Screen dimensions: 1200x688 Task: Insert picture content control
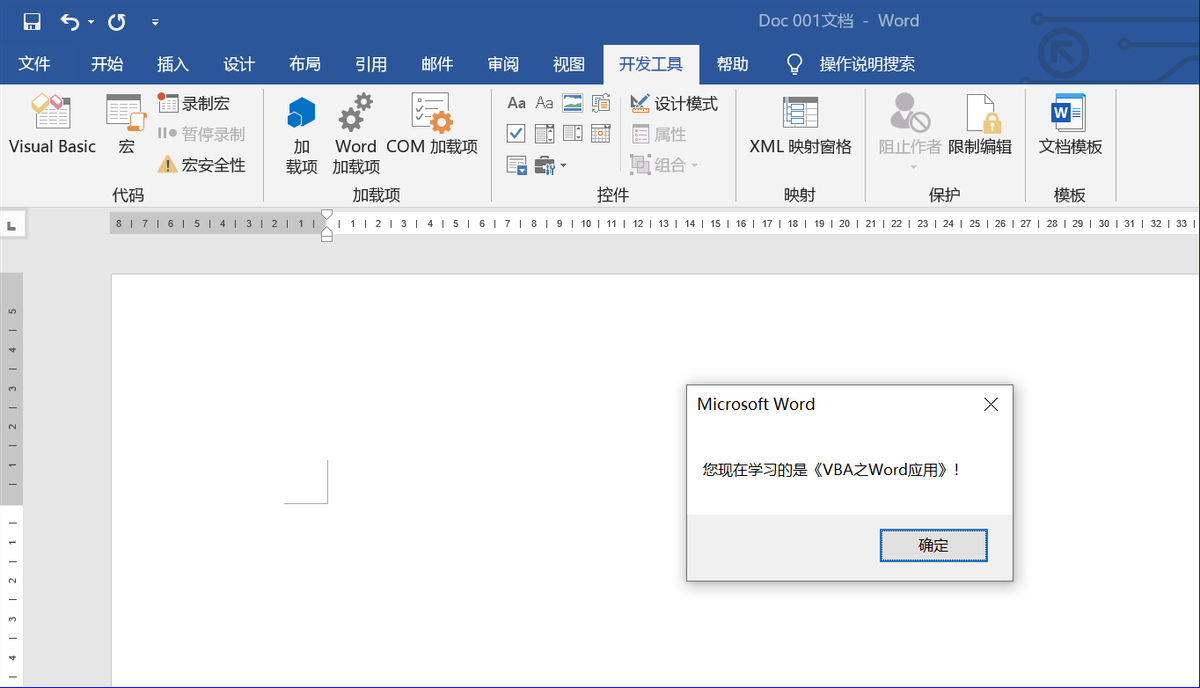point(573,103)
